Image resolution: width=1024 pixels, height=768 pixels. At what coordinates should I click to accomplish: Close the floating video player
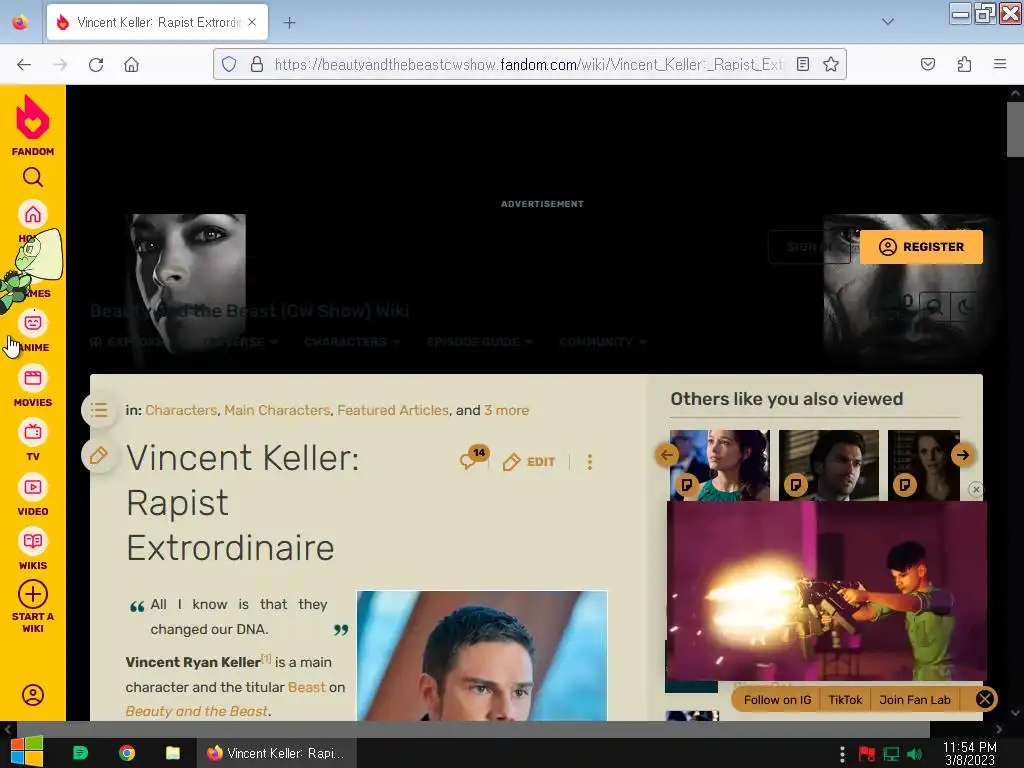tap(976, 489)
